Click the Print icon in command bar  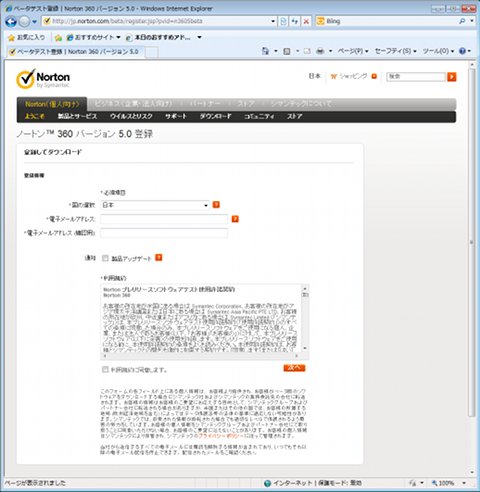(320, 51)
